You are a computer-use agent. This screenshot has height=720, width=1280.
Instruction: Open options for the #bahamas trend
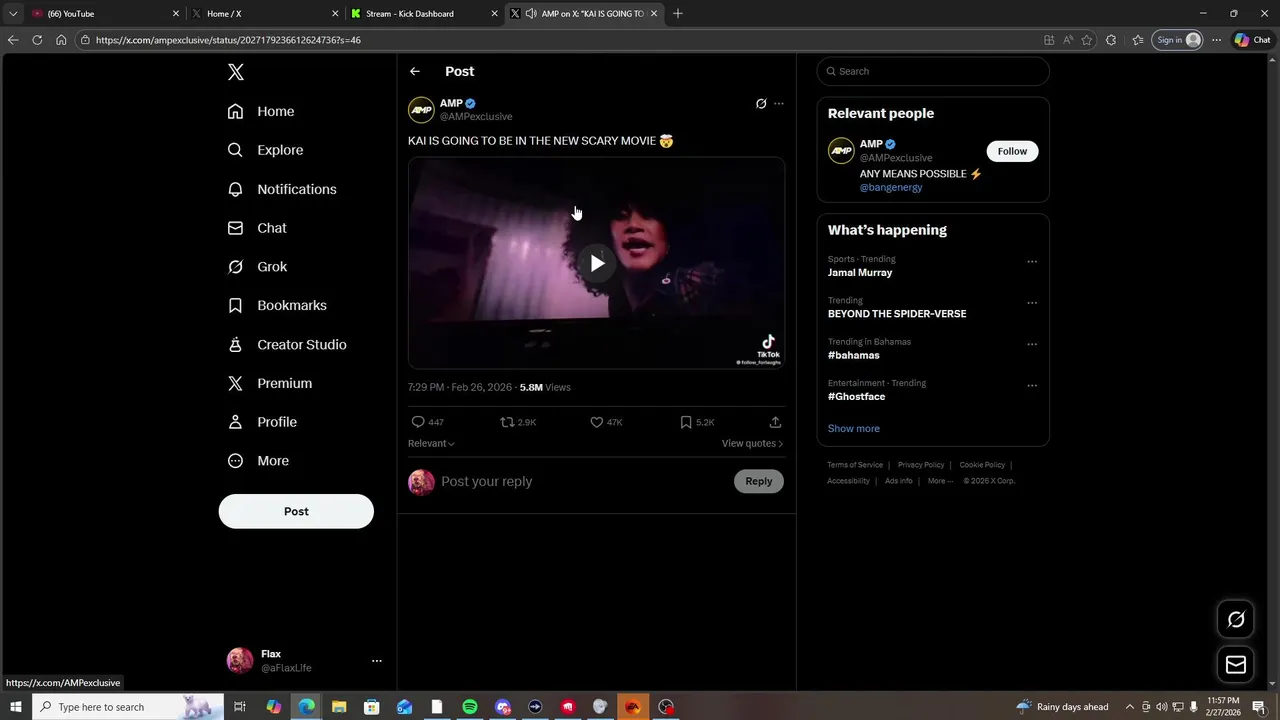click(1032, 344)
